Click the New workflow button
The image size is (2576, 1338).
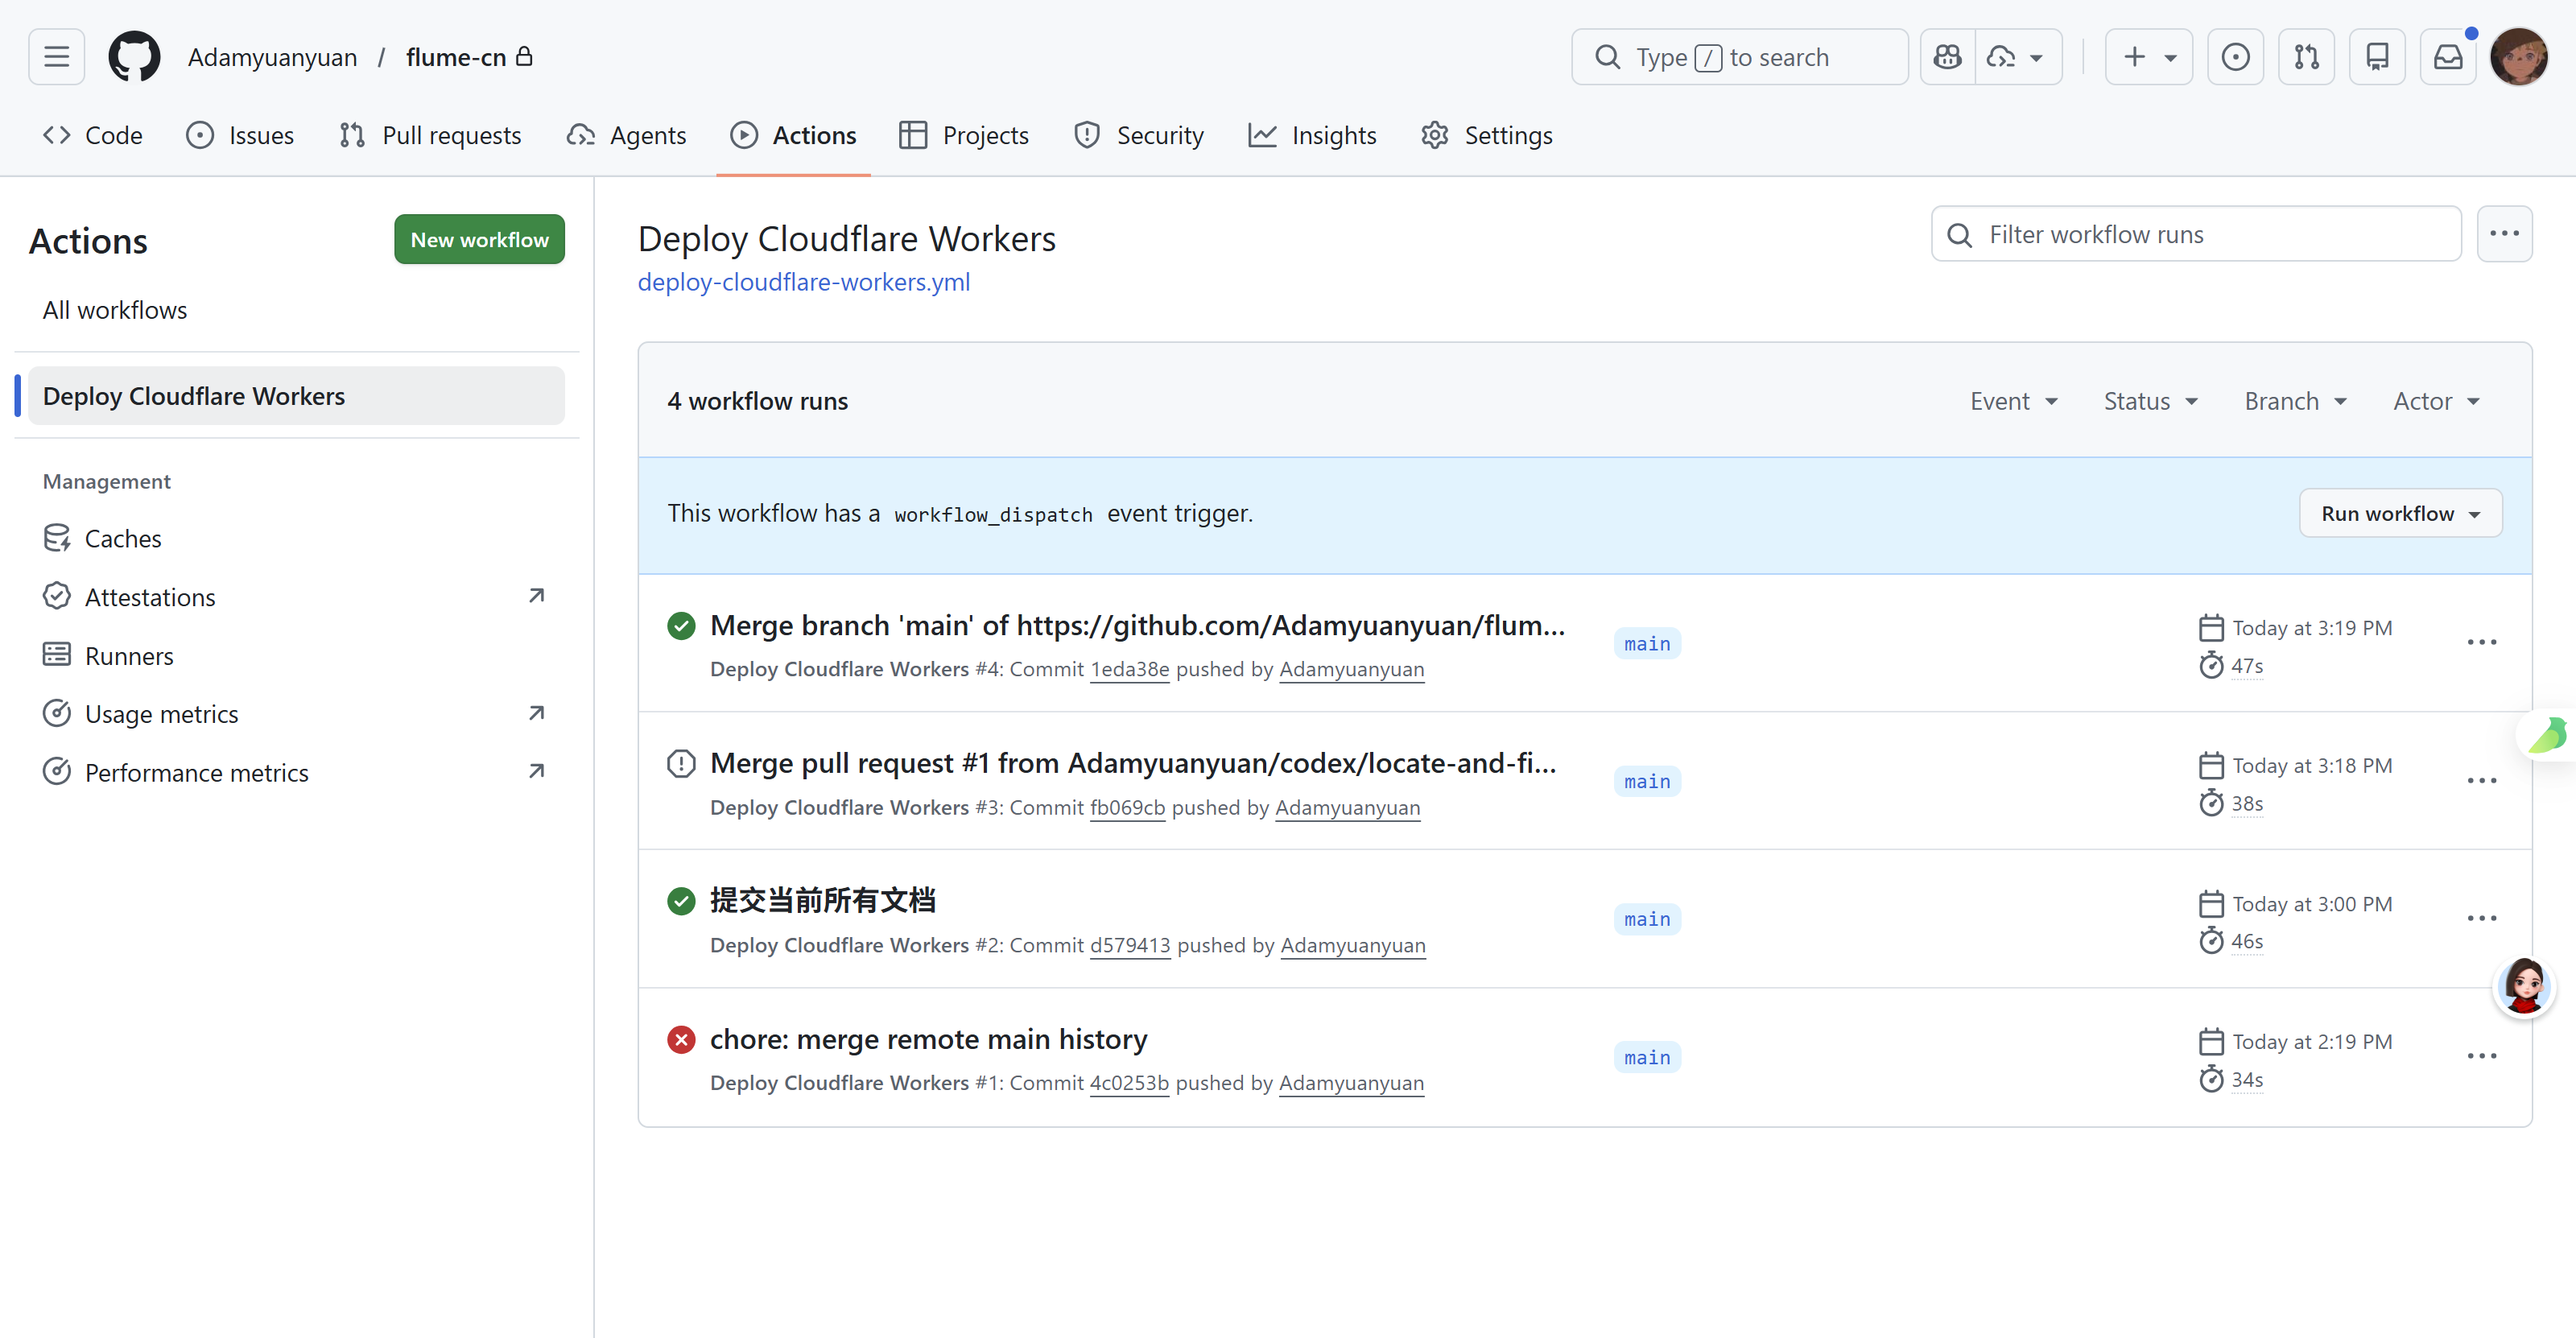click(x=480, y=240)
